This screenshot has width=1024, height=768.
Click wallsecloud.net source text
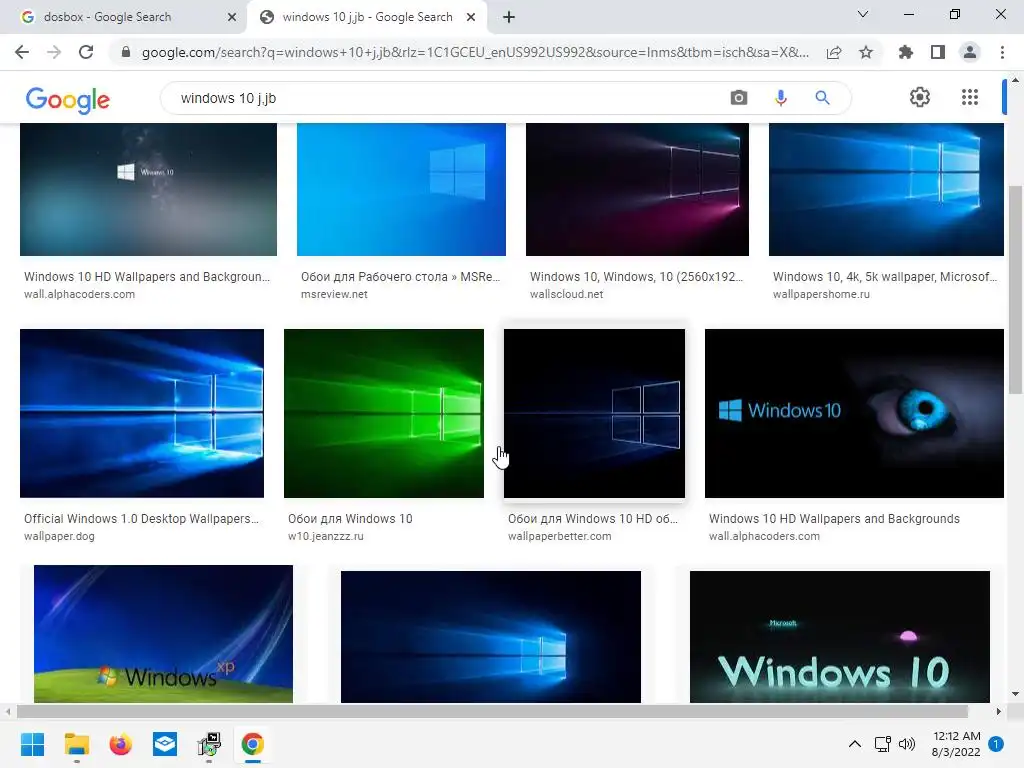(x=567, y=295)
